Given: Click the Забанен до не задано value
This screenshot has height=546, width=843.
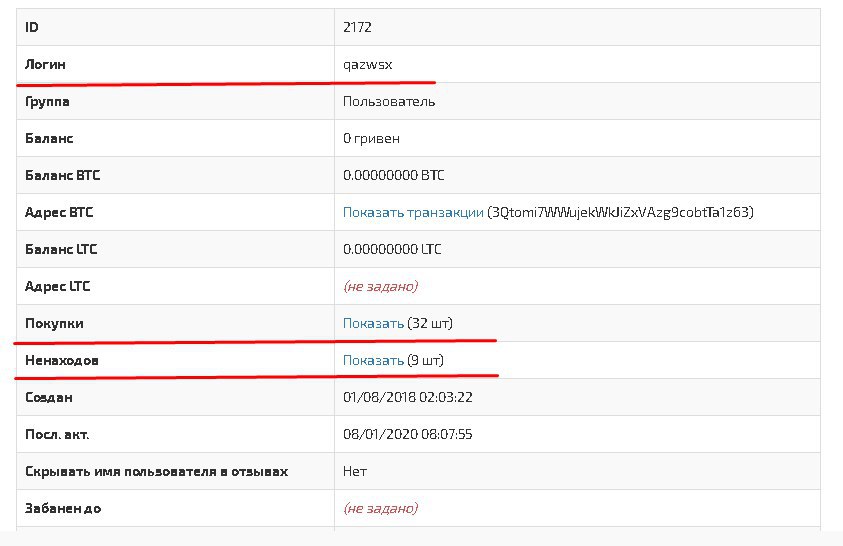Looking at the screenshot, I should [x=381, y=508].
